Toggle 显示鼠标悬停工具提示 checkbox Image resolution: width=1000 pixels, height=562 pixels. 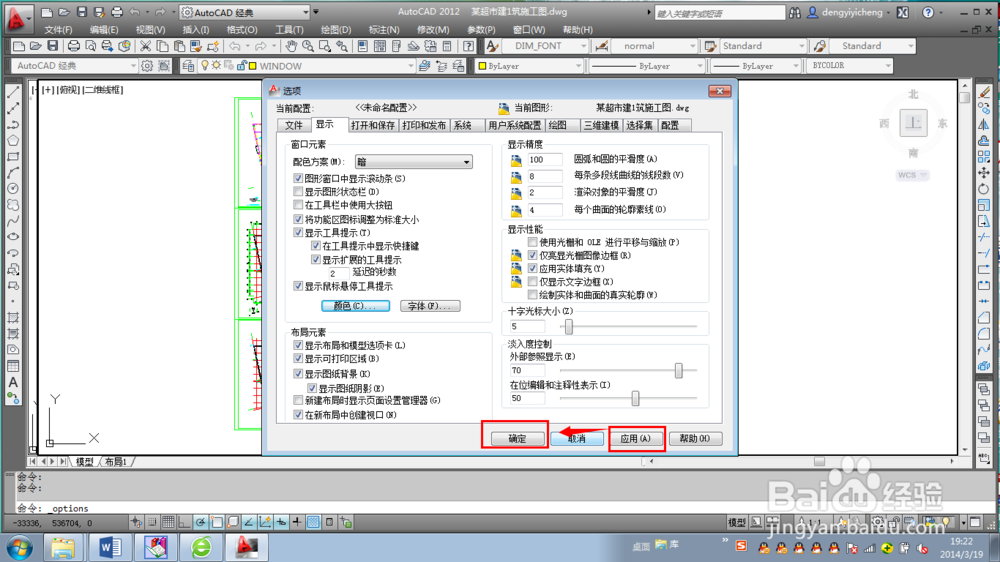(x=298, y=286)
